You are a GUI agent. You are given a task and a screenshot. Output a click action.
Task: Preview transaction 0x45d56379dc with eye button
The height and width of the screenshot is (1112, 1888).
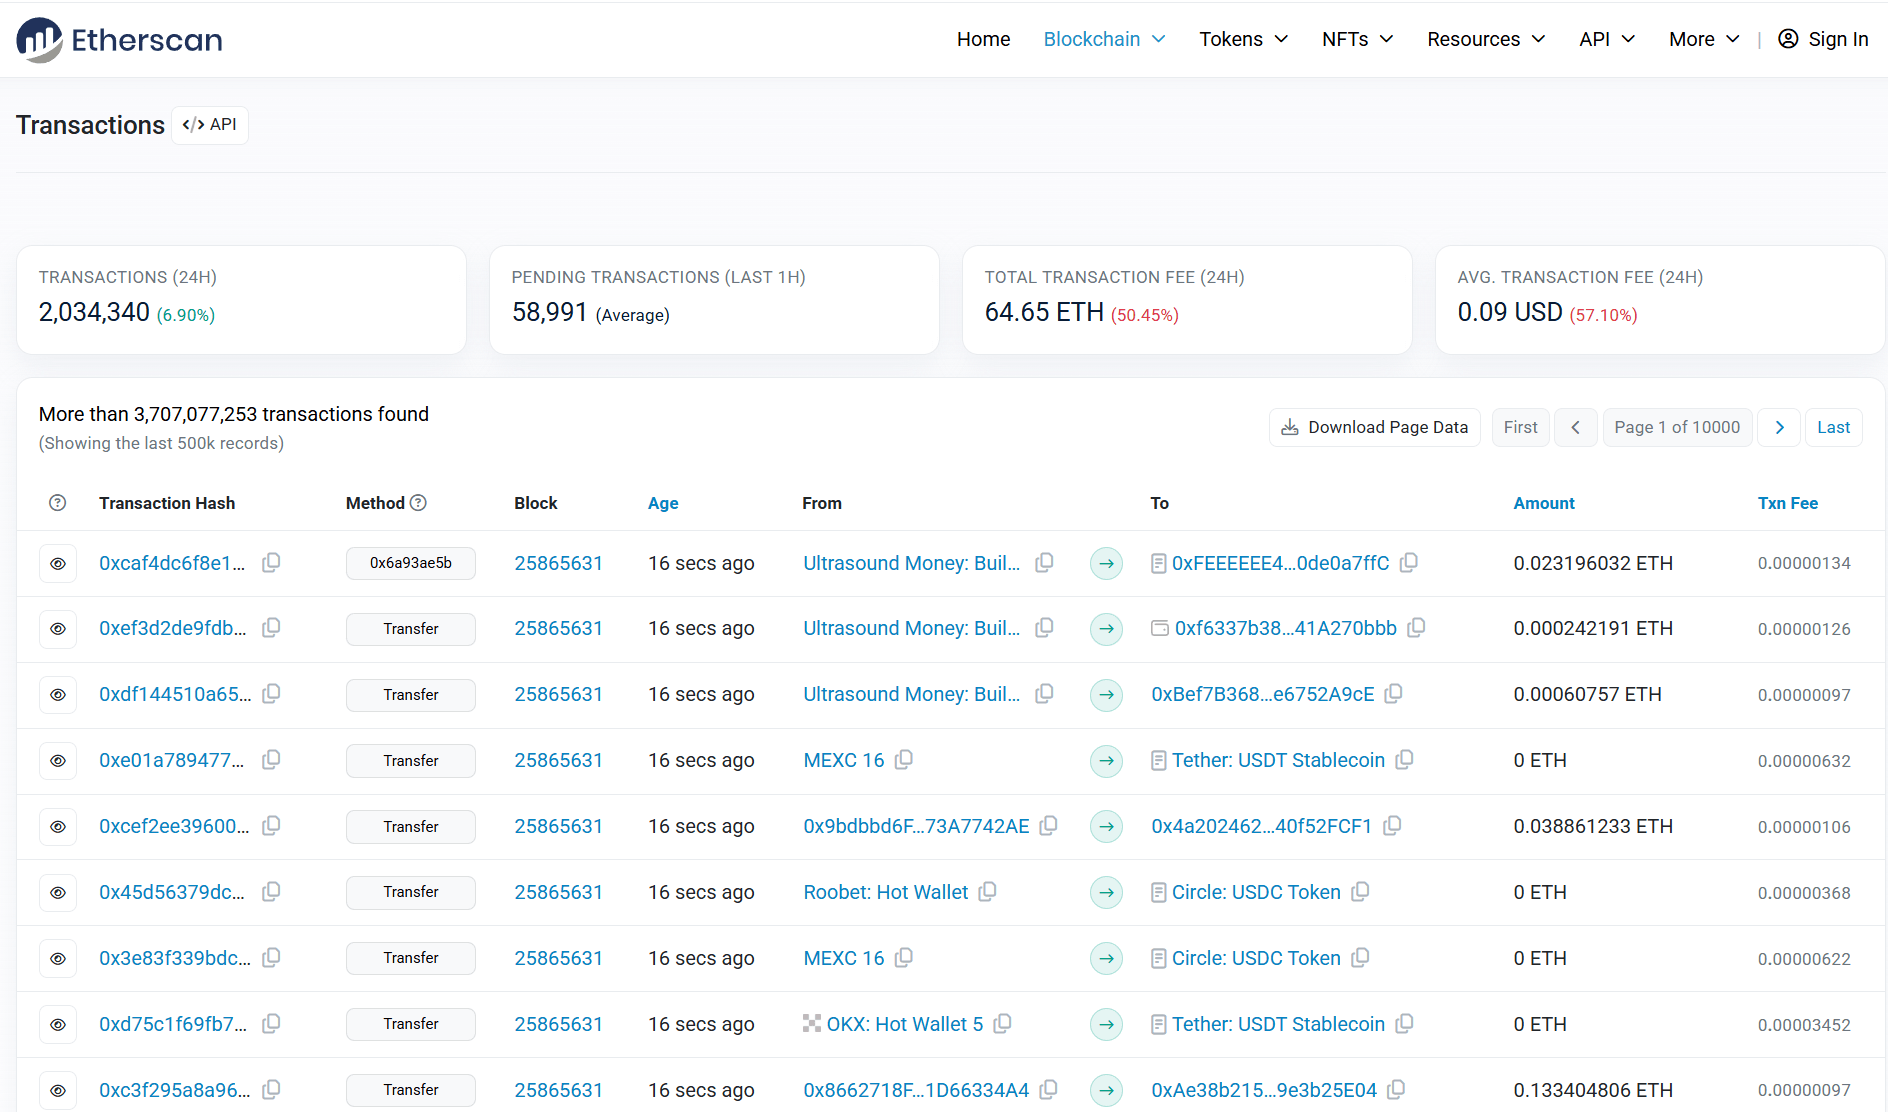click(x=58, y=893)
